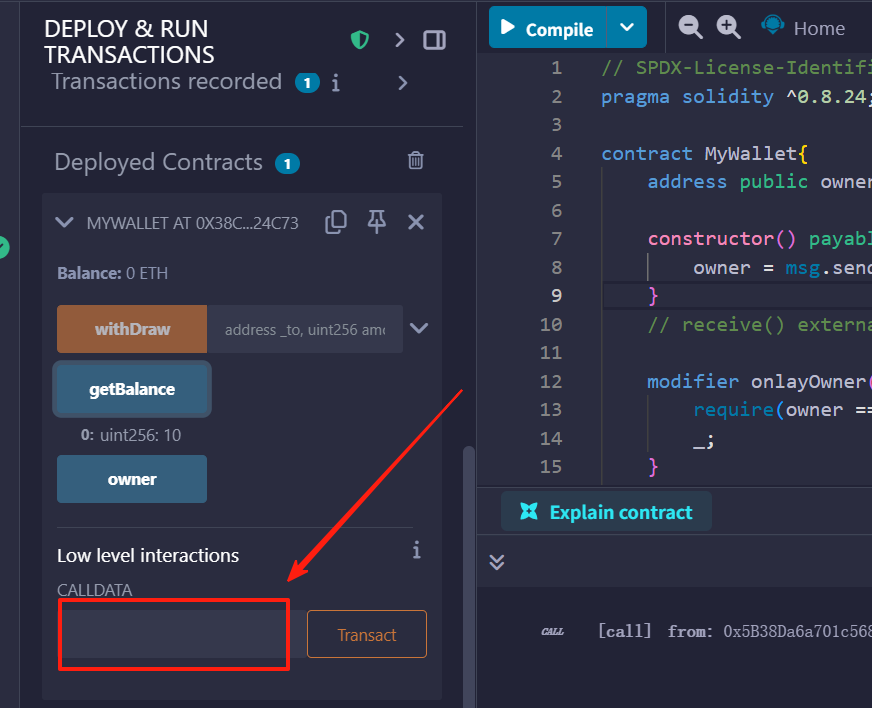Zoom in the editor font
The width and height of the screenshot is (872, 708).
[728, 27]
